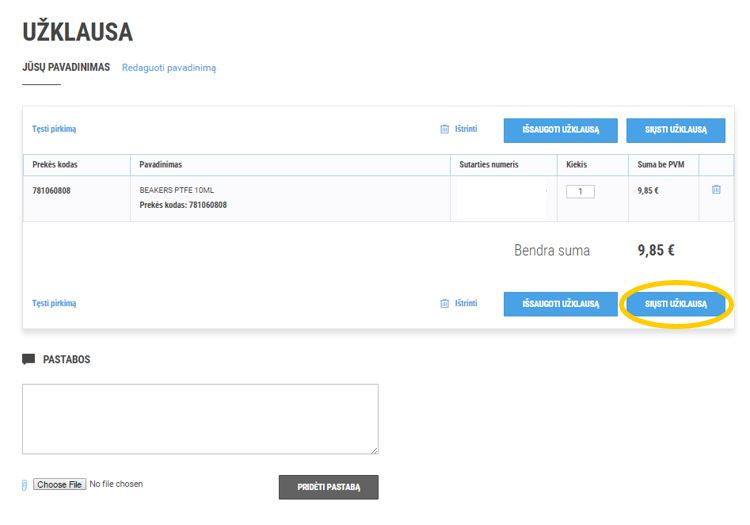This screenshot has width=750, height=525.
Task: Click the bottom Ištrinti link
Action: [x=466, y=303]
